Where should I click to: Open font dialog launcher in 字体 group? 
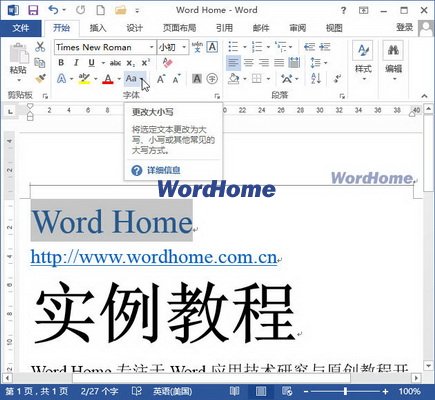217,96
